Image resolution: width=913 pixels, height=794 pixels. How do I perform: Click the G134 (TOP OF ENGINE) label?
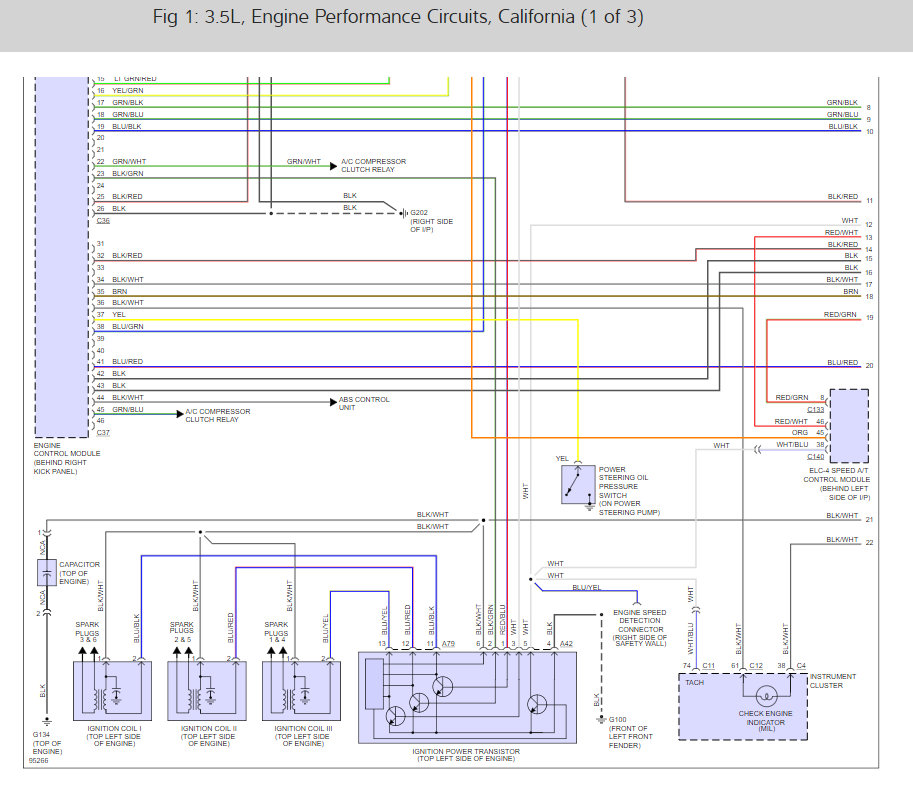[47, 743]
